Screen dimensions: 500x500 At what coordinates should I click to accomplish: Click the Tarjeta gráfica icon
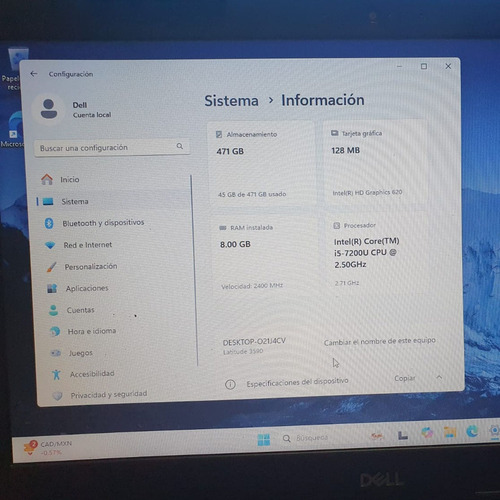(x=334, y=133)
